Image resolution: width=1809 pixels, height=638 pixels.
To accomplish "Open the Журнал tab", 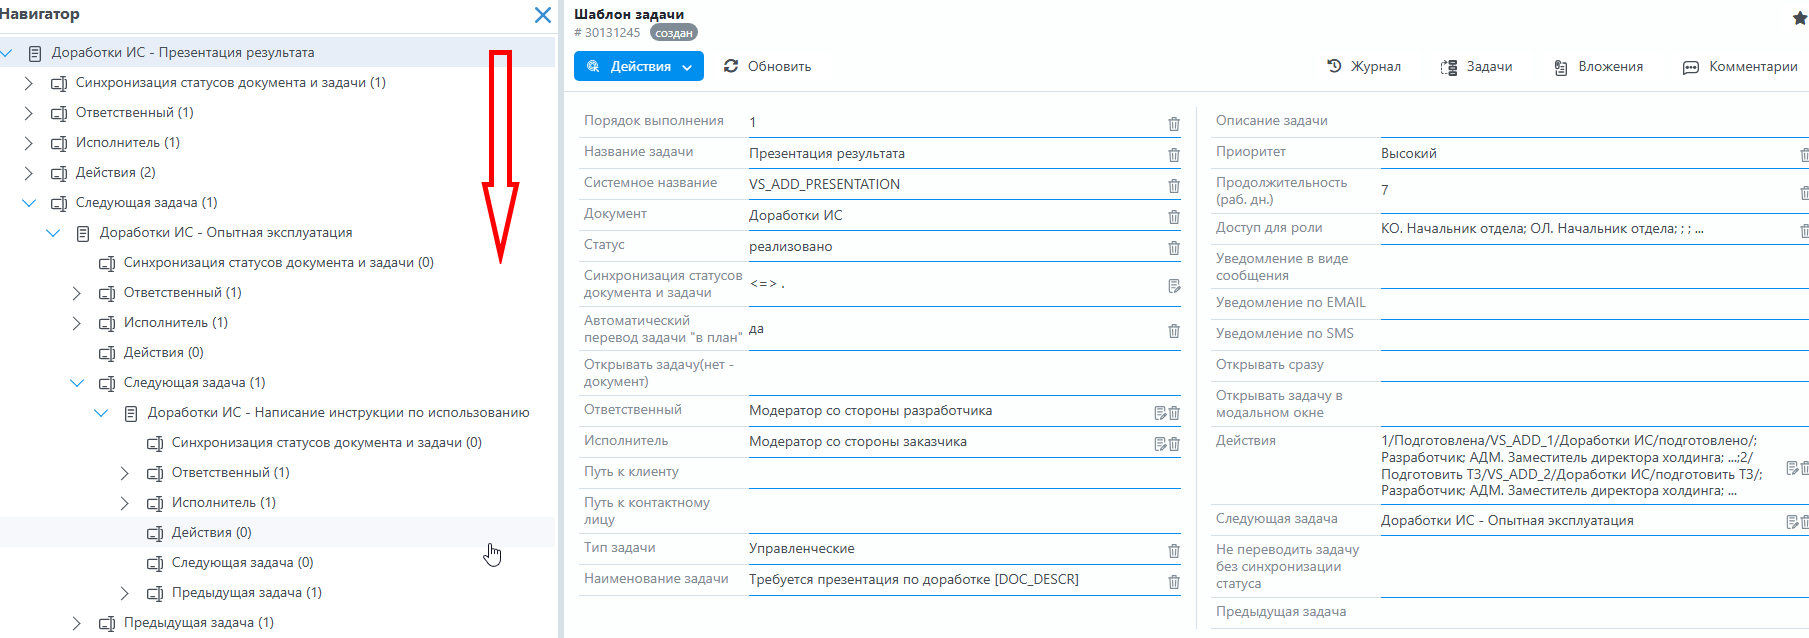I will 1364,67.
